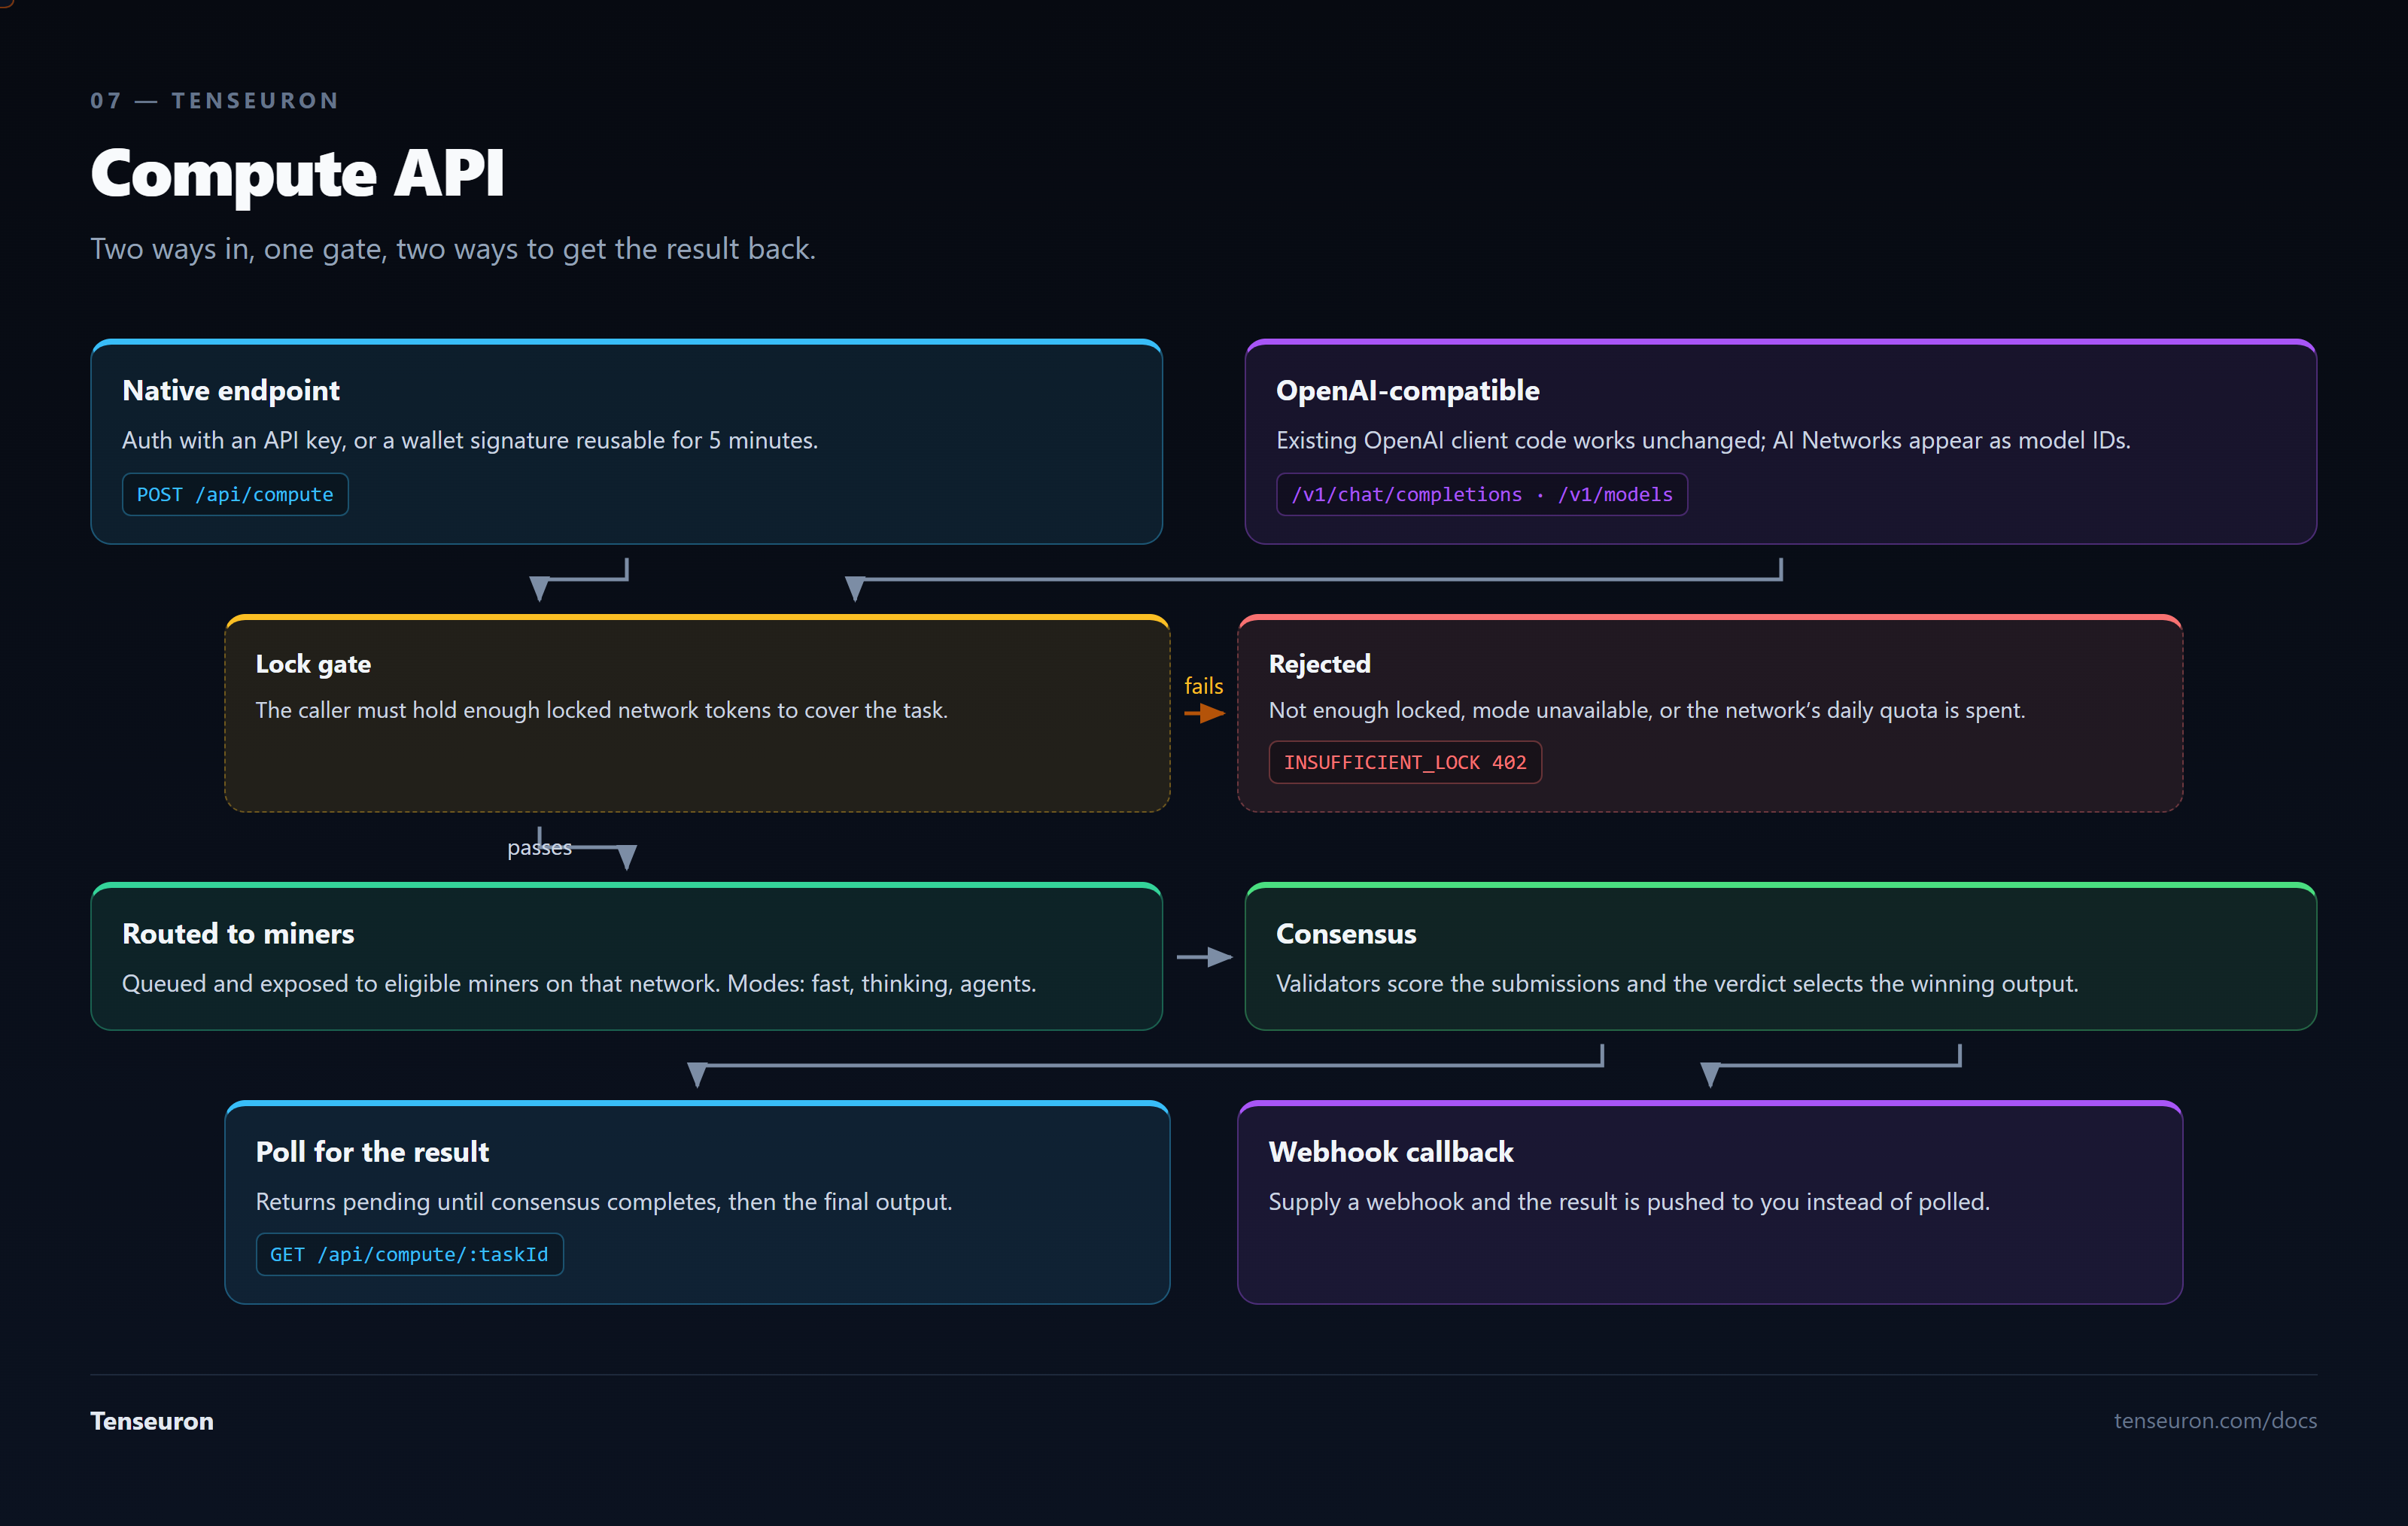The height and width of the screenshot is (1526, 2408).
Task: Click the 'Not enough locked, mode unavailable' text
Action: click(1646, 710)
